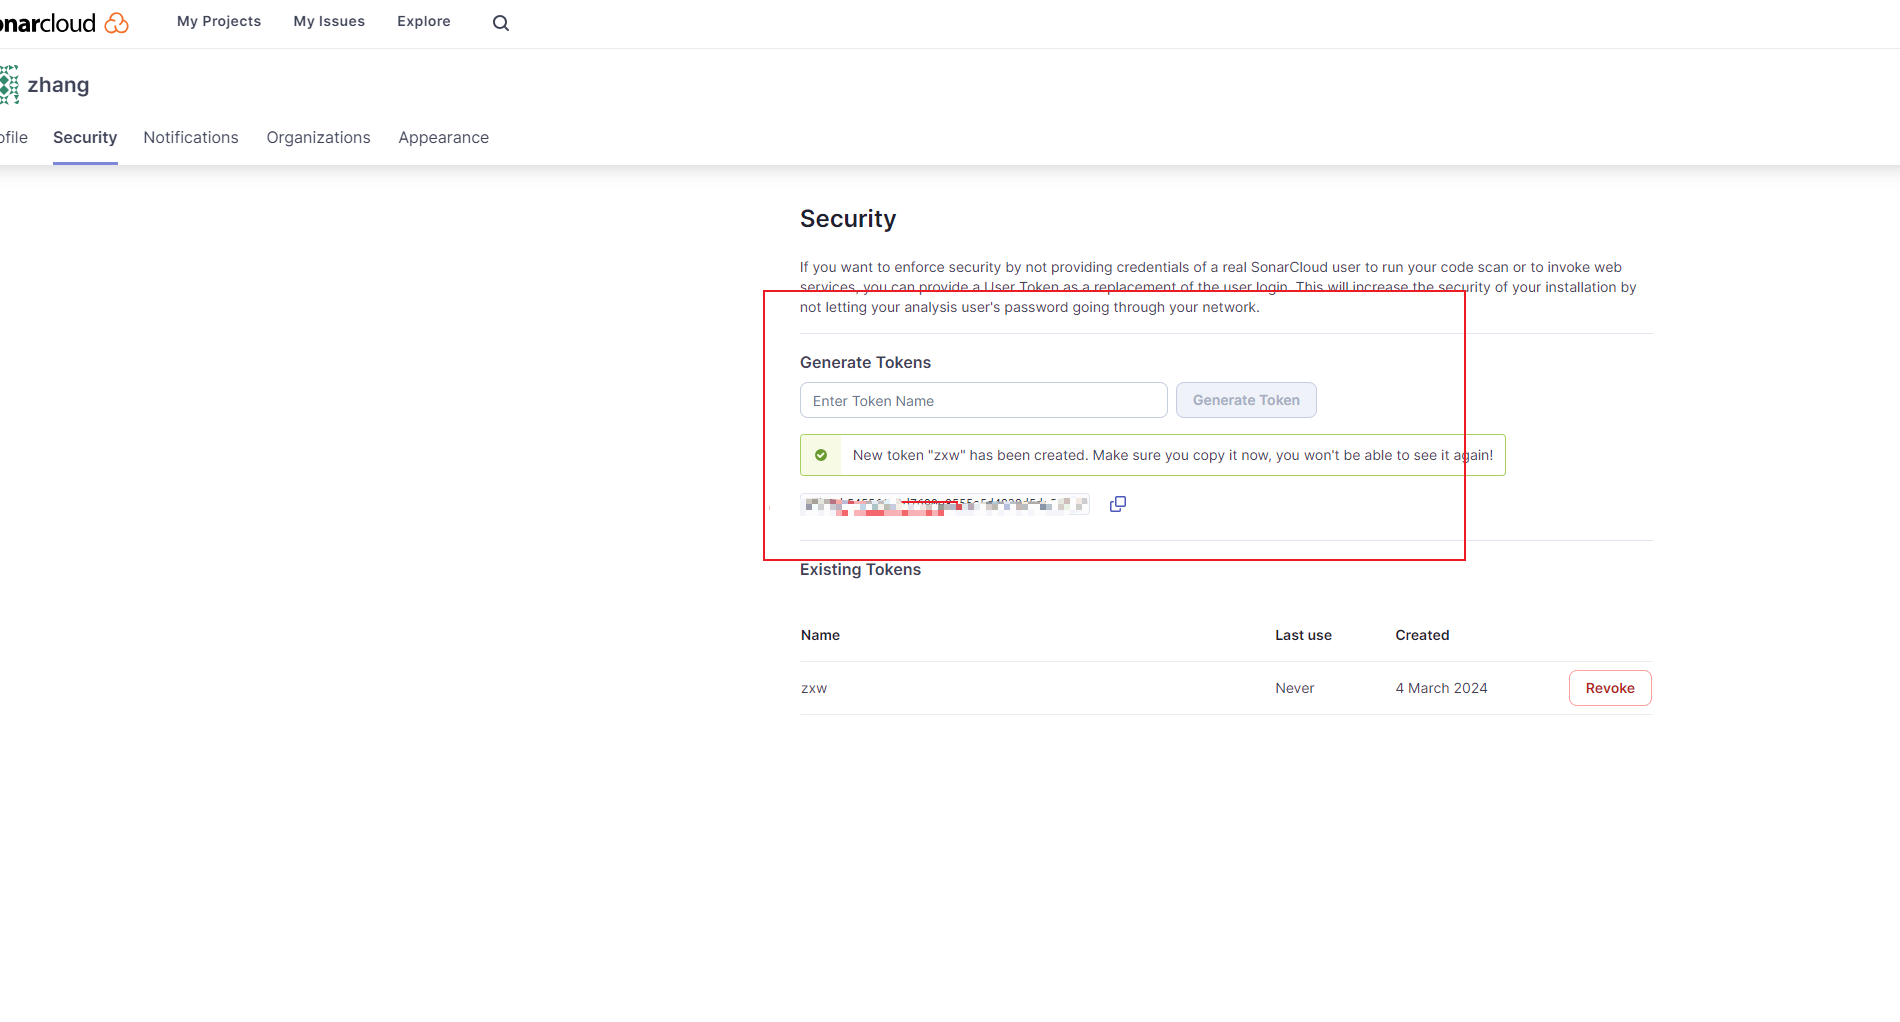Open My Projects in top navigation
Viewport: 1900px width, 1022px height.
tap(219, 22)
